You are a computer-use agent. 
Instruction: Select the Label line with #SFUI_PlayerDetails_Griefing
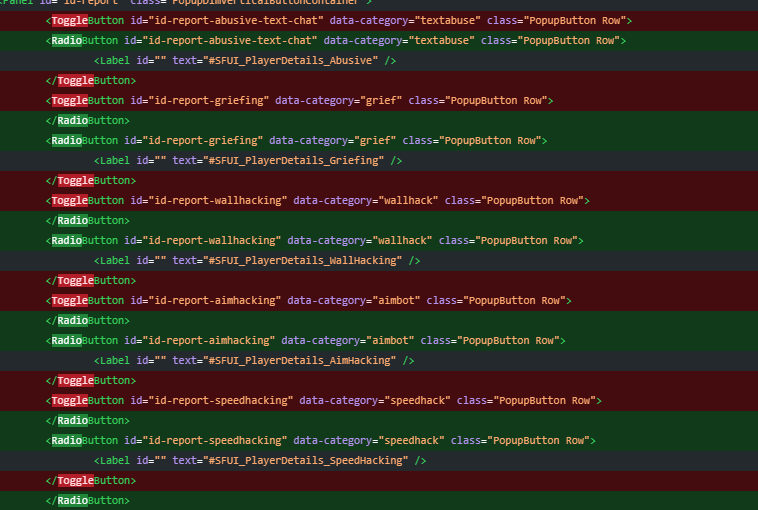(379, 160)
